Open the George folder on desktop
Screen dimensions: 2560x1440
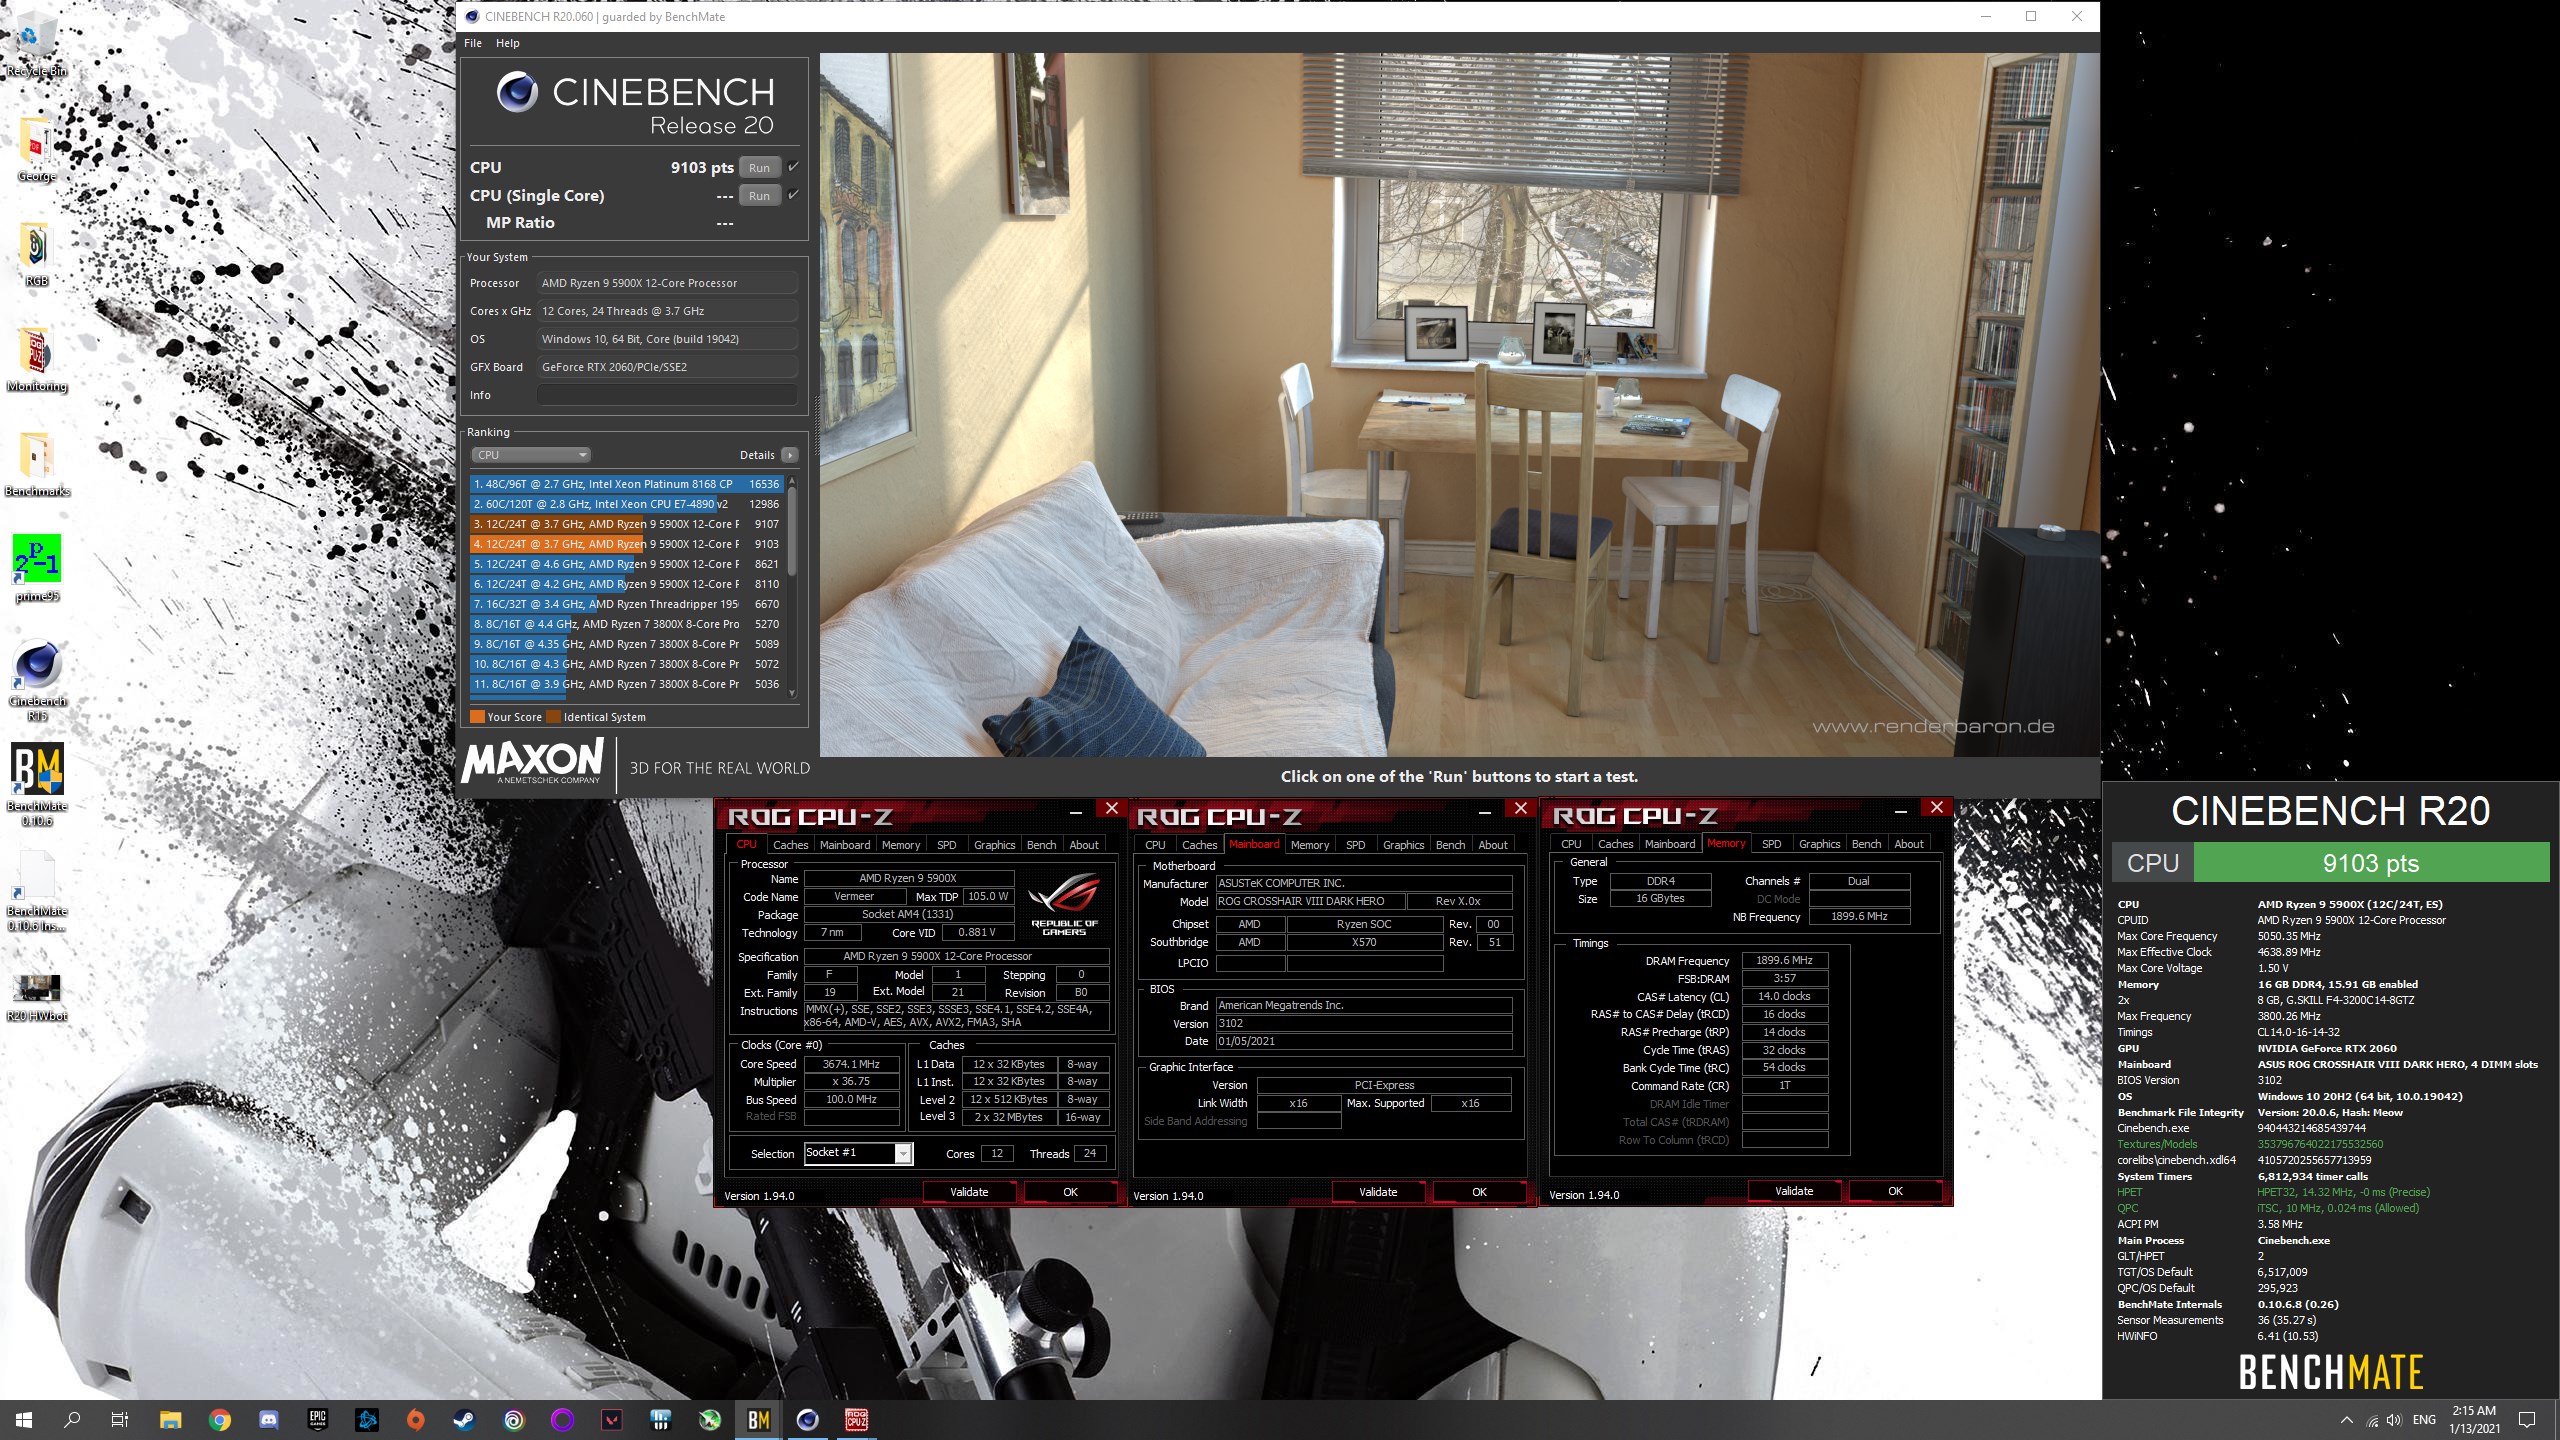coord(36,150)
